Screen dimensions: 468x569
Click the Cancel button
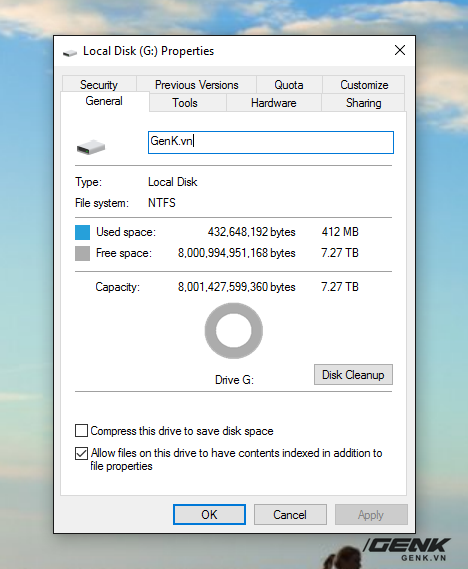click(290, 514)
